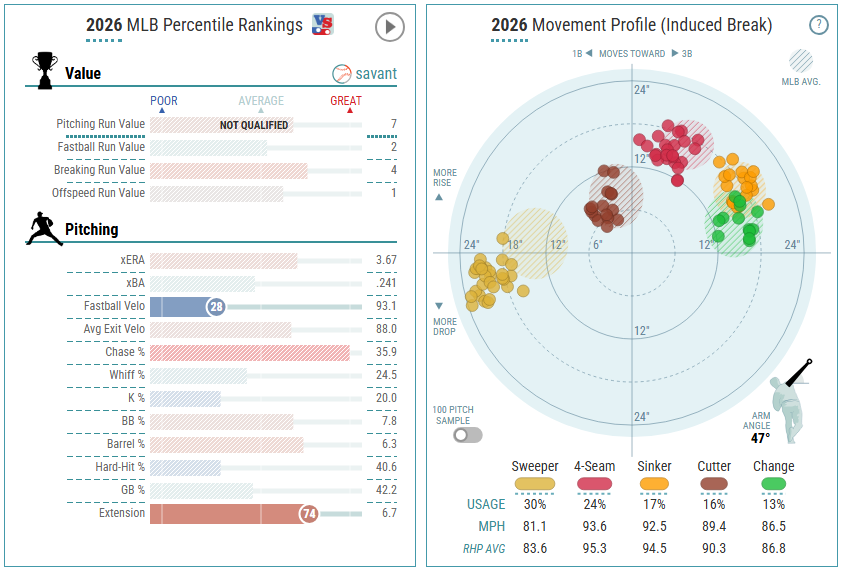Click the MLB AVG. hatched circle icon
Screen dimensions: 844x570
(x=801, y=61)
